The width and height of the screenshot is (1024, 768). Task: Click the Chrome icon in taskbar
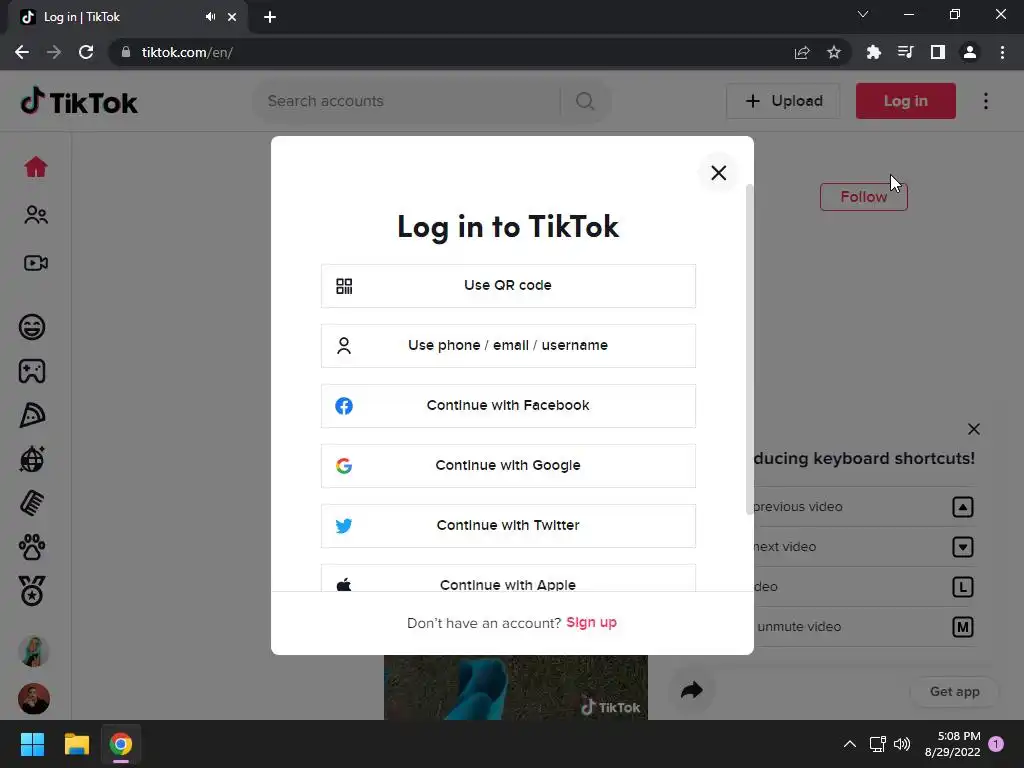pyautogui.click(x=121, y=744)
